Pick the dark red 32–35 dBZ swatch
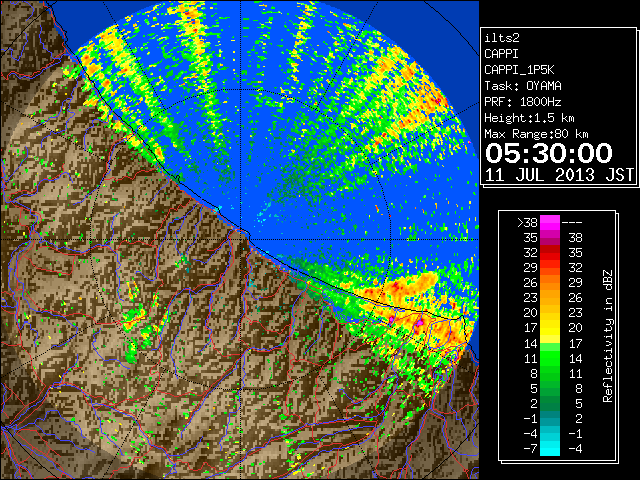 point(550,253)
